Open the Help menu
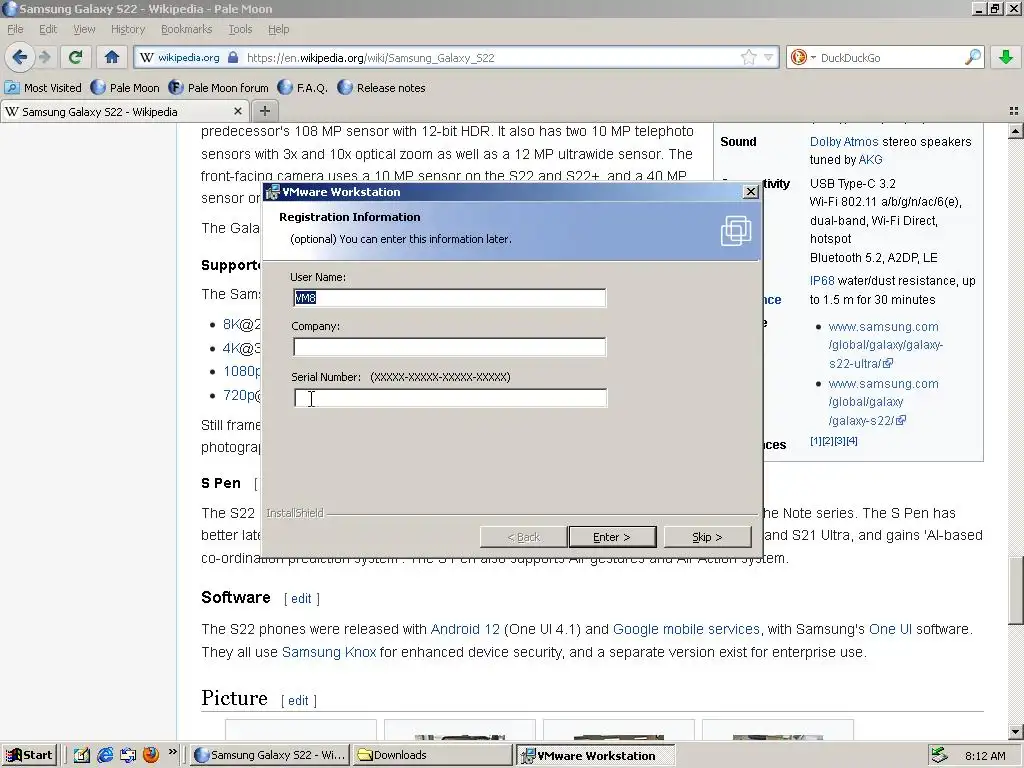 [278, 29]
